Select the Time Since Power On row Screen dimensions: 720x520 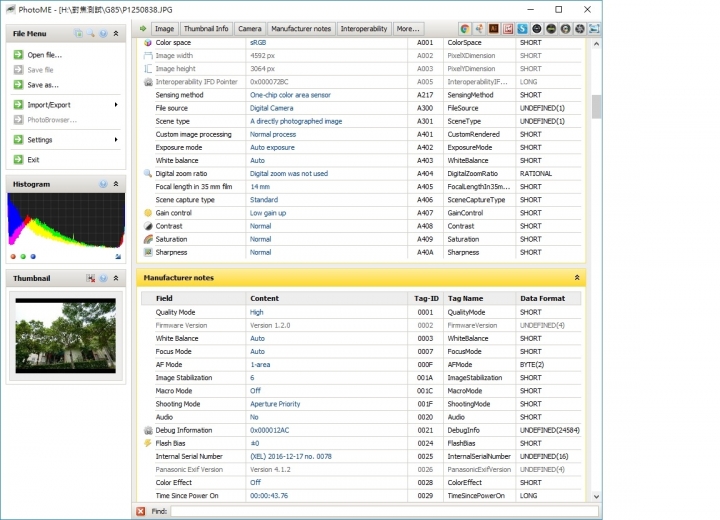361,496
